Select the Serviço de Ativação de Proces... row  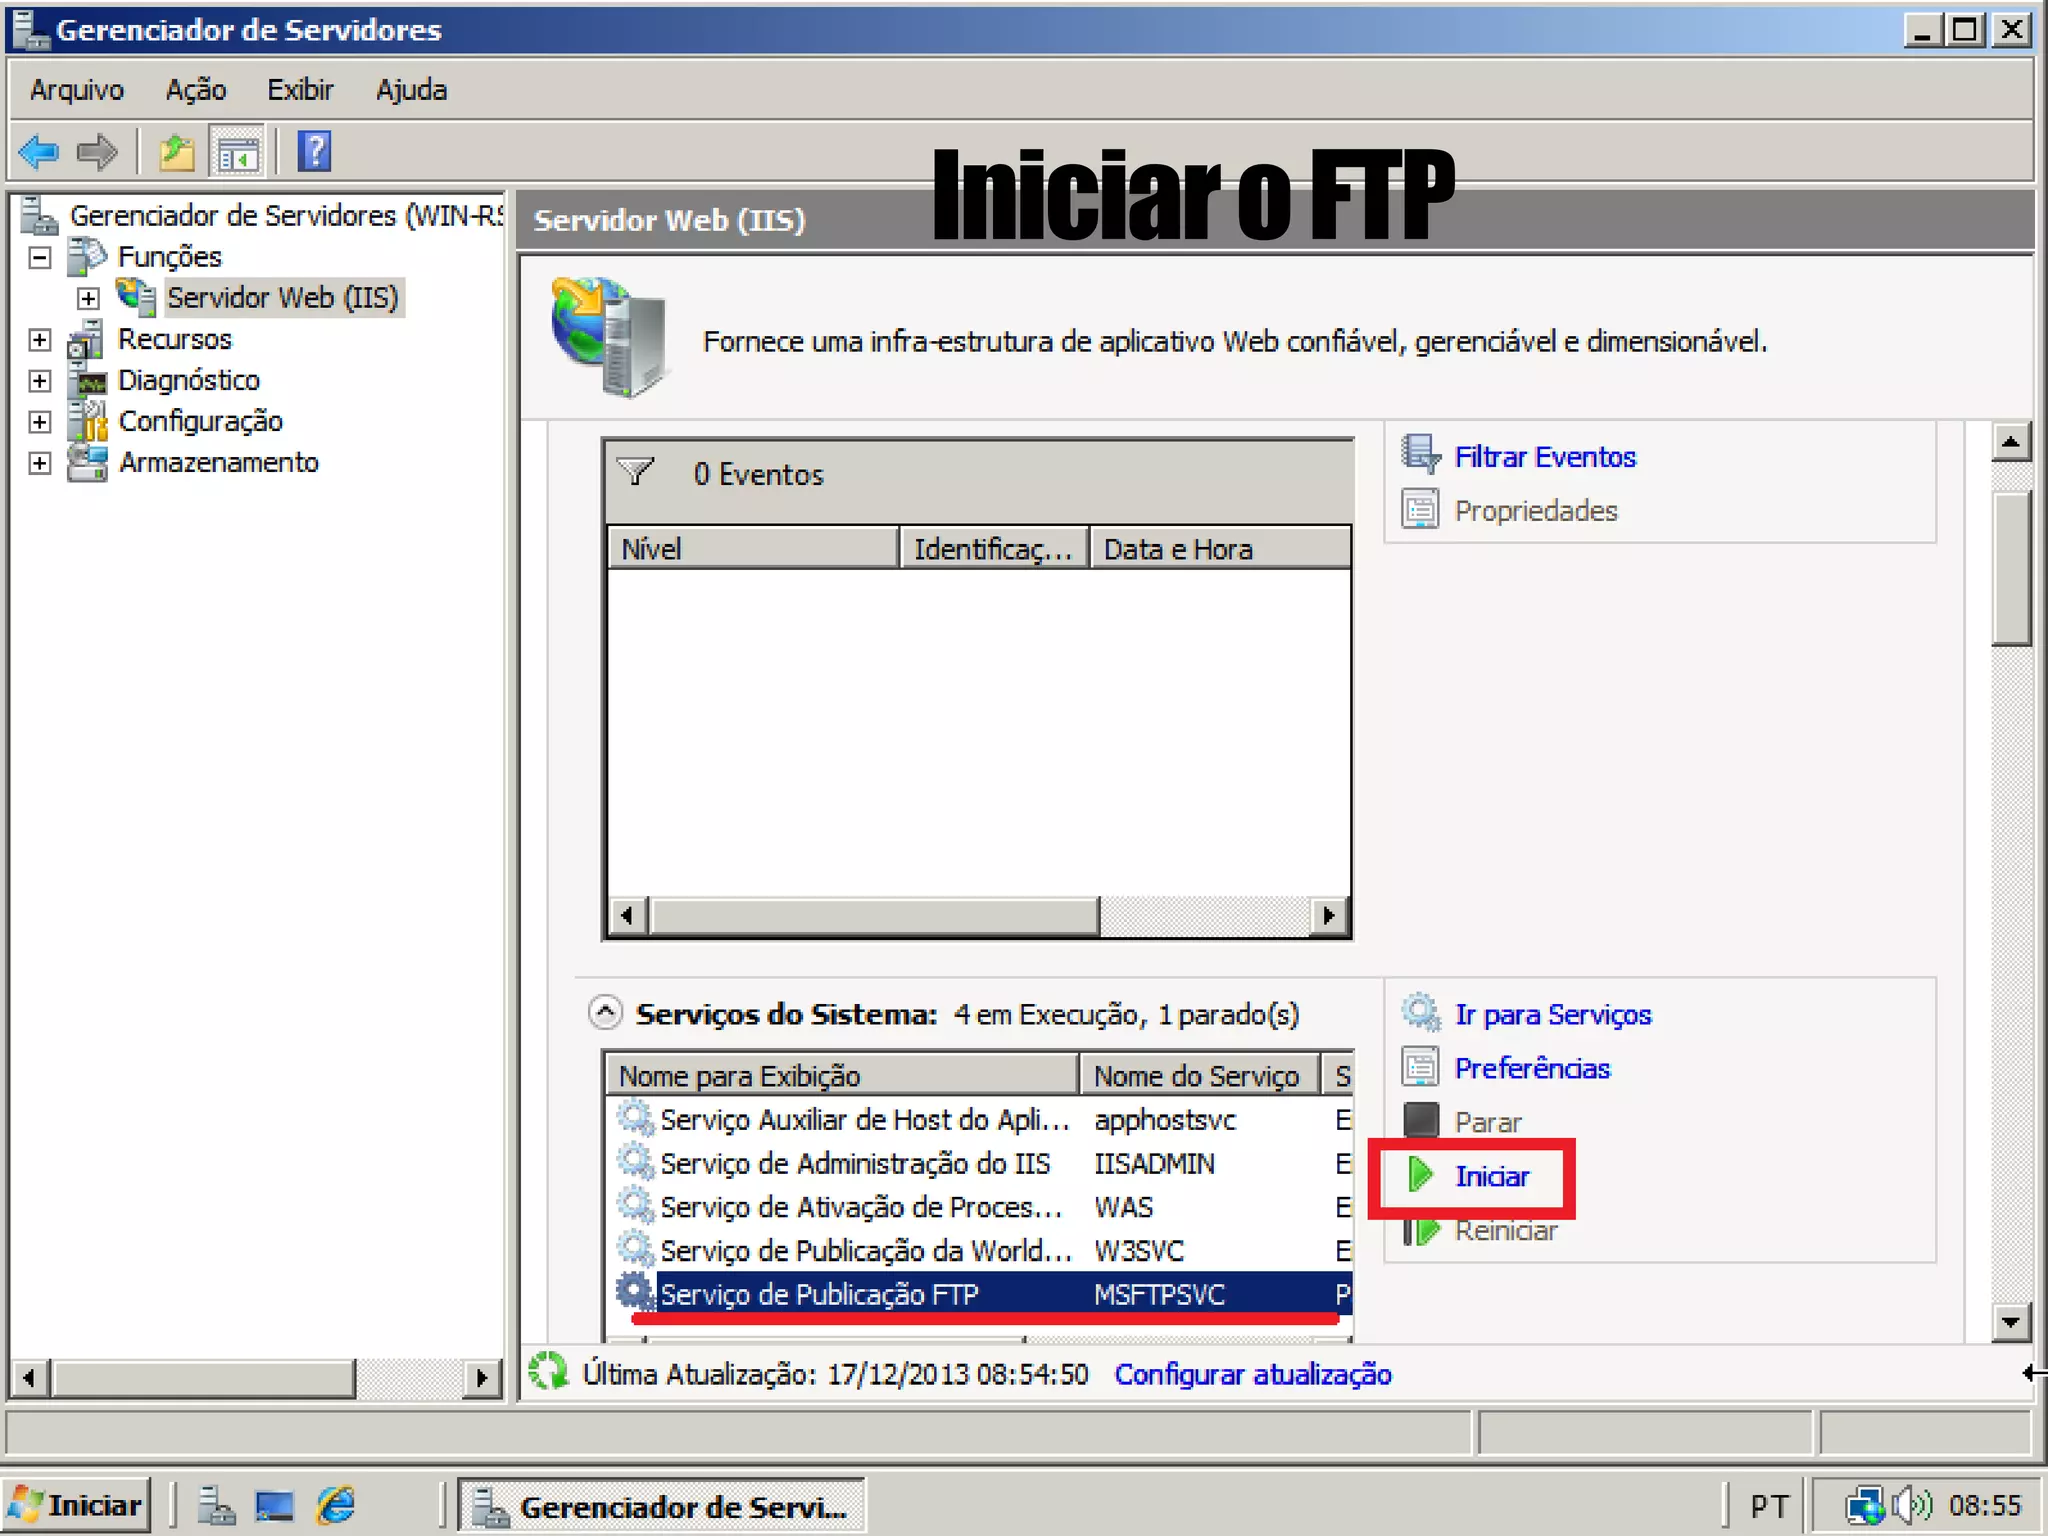click(982, 1207)
